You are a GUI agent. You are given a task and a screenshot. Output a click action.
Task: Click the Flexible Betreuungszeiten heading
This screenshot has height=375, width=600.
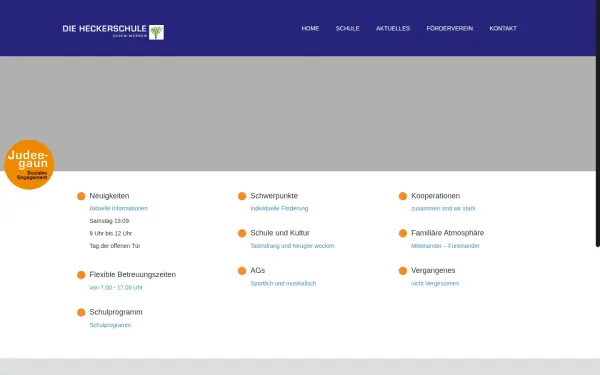click(x=132, y=275)
